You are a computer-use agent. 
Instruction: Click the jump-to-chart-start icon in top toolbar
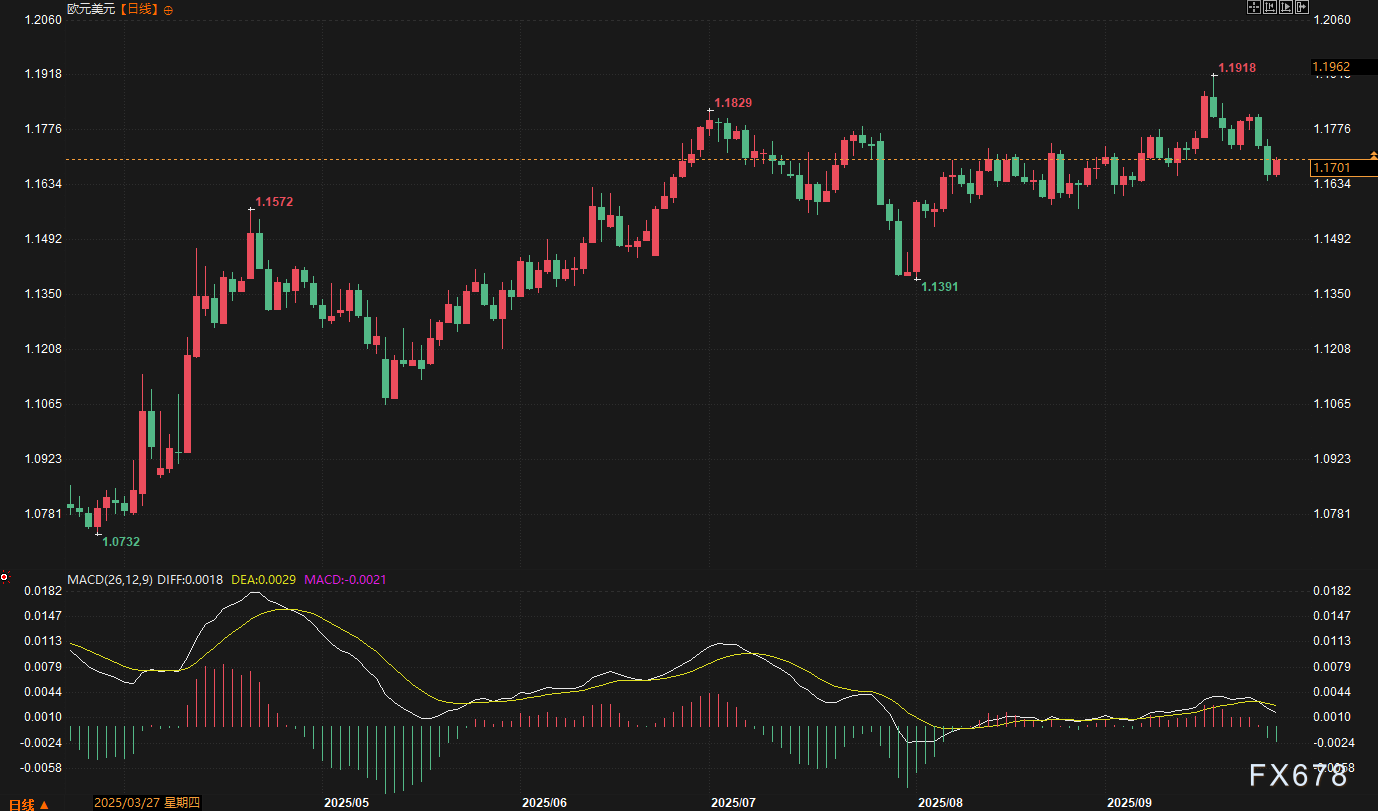click(x=1269, y=7)
